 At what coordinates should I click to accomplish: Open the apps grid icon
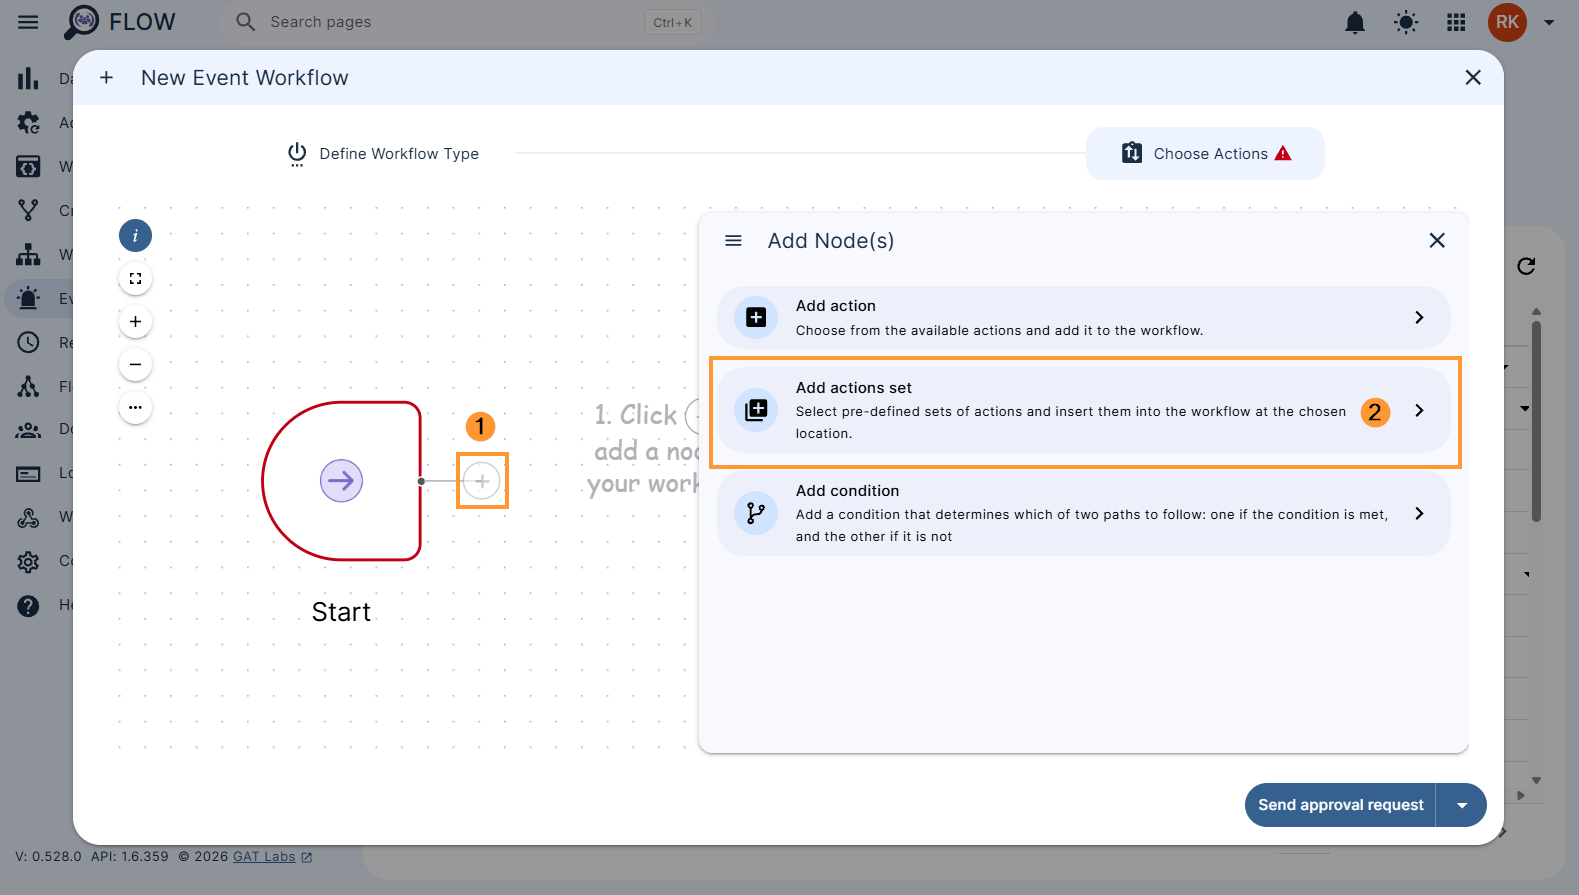pyautogui.click(x=1456, y=22)
